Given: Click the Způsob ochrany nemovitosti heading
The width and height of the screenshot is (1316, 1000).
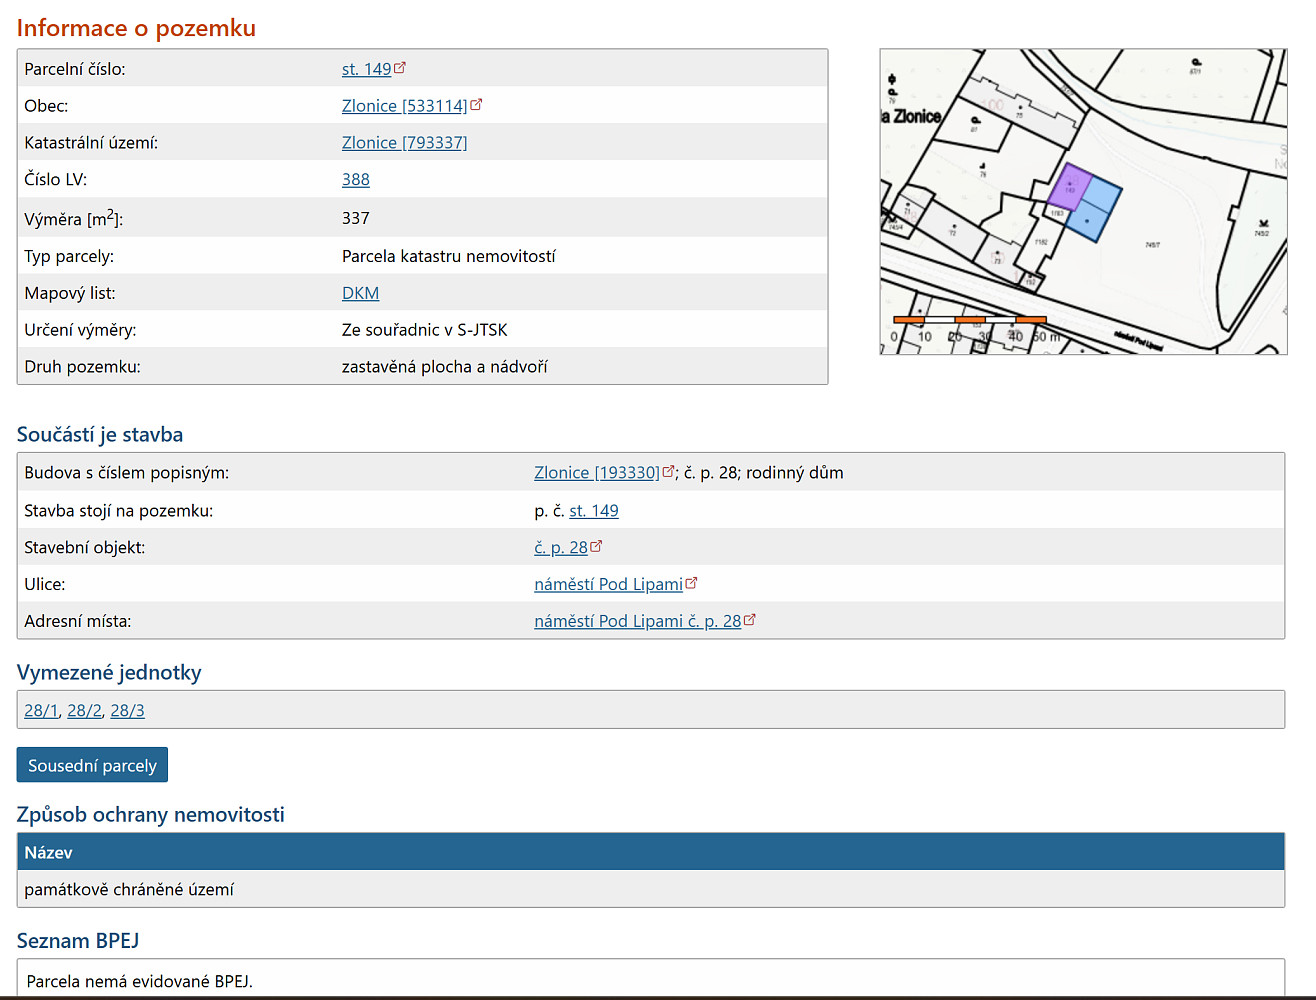Looking at the screenshot, I should point(151,815).
